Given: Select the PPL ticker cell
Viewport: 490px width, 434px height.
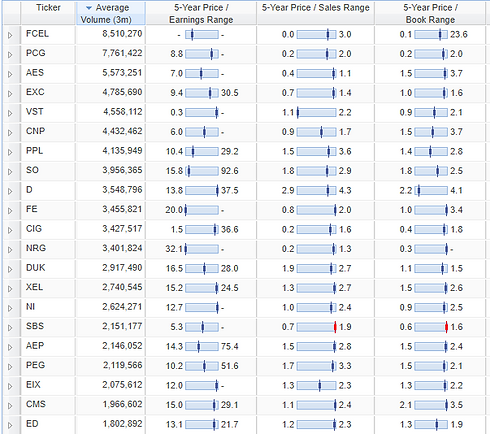Looking at the screenshot, I should (48, 151).
